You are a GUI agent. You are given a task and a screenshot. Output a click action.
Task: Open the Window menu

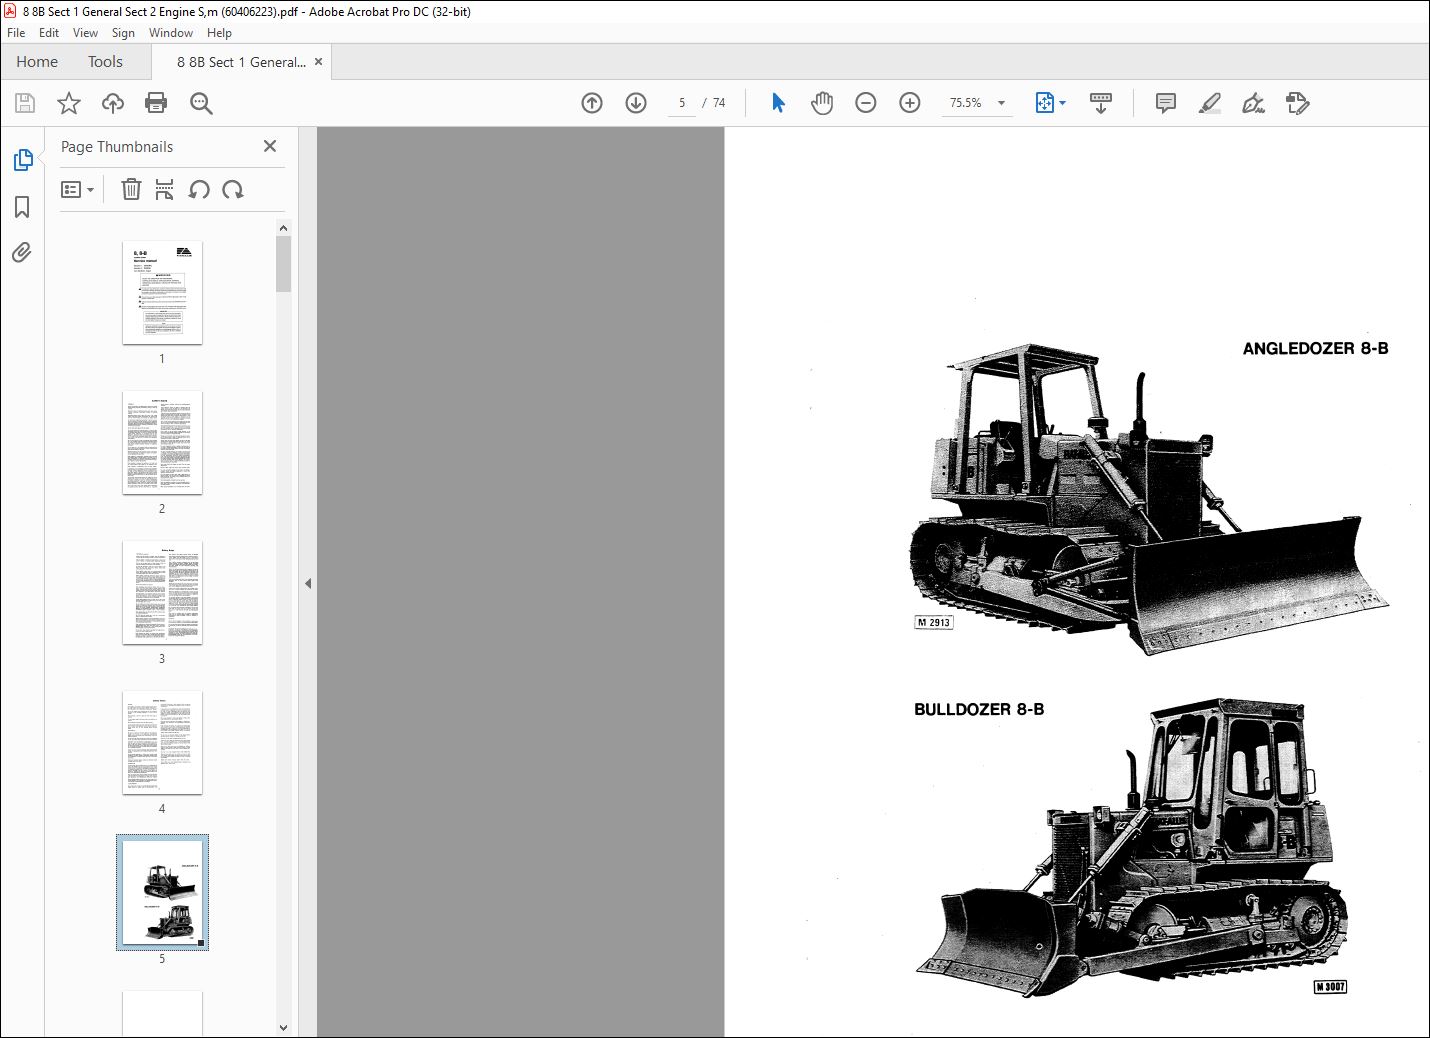tap(171, 32)
